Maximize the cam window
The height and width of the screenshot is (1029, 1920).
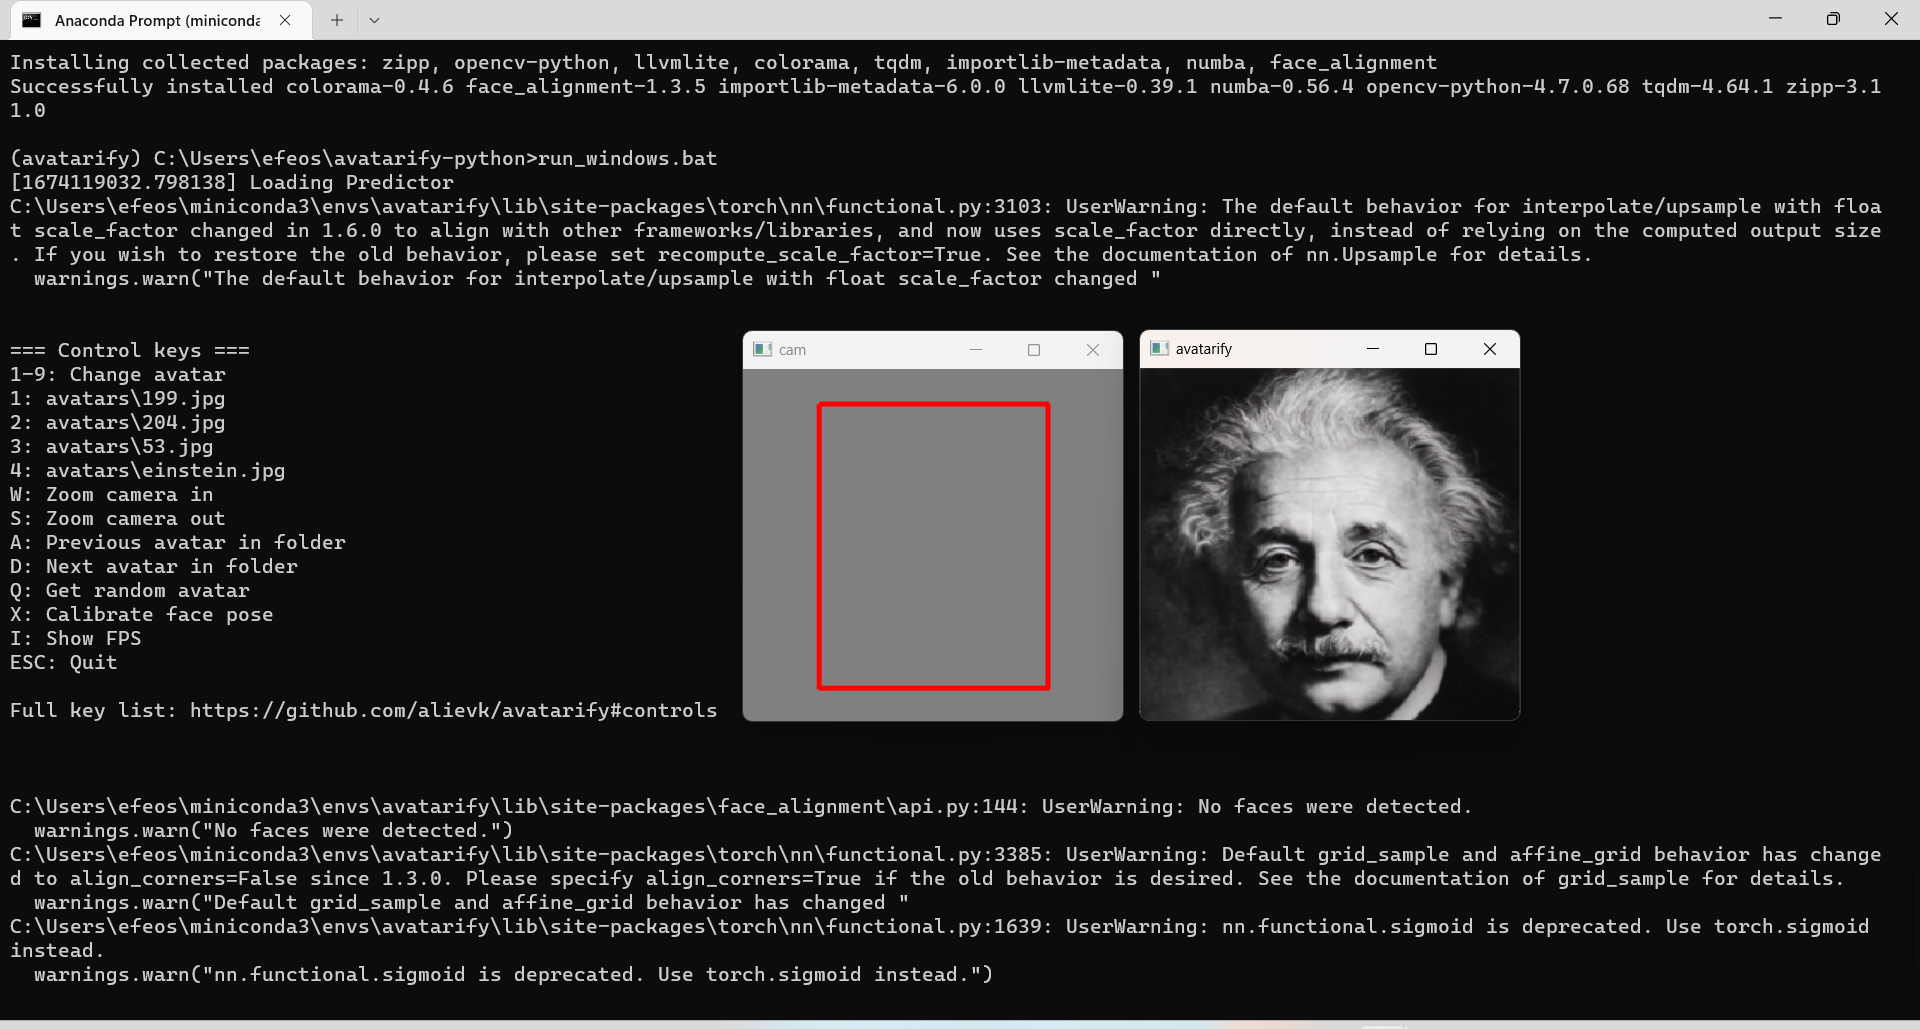click(1035, 349)
